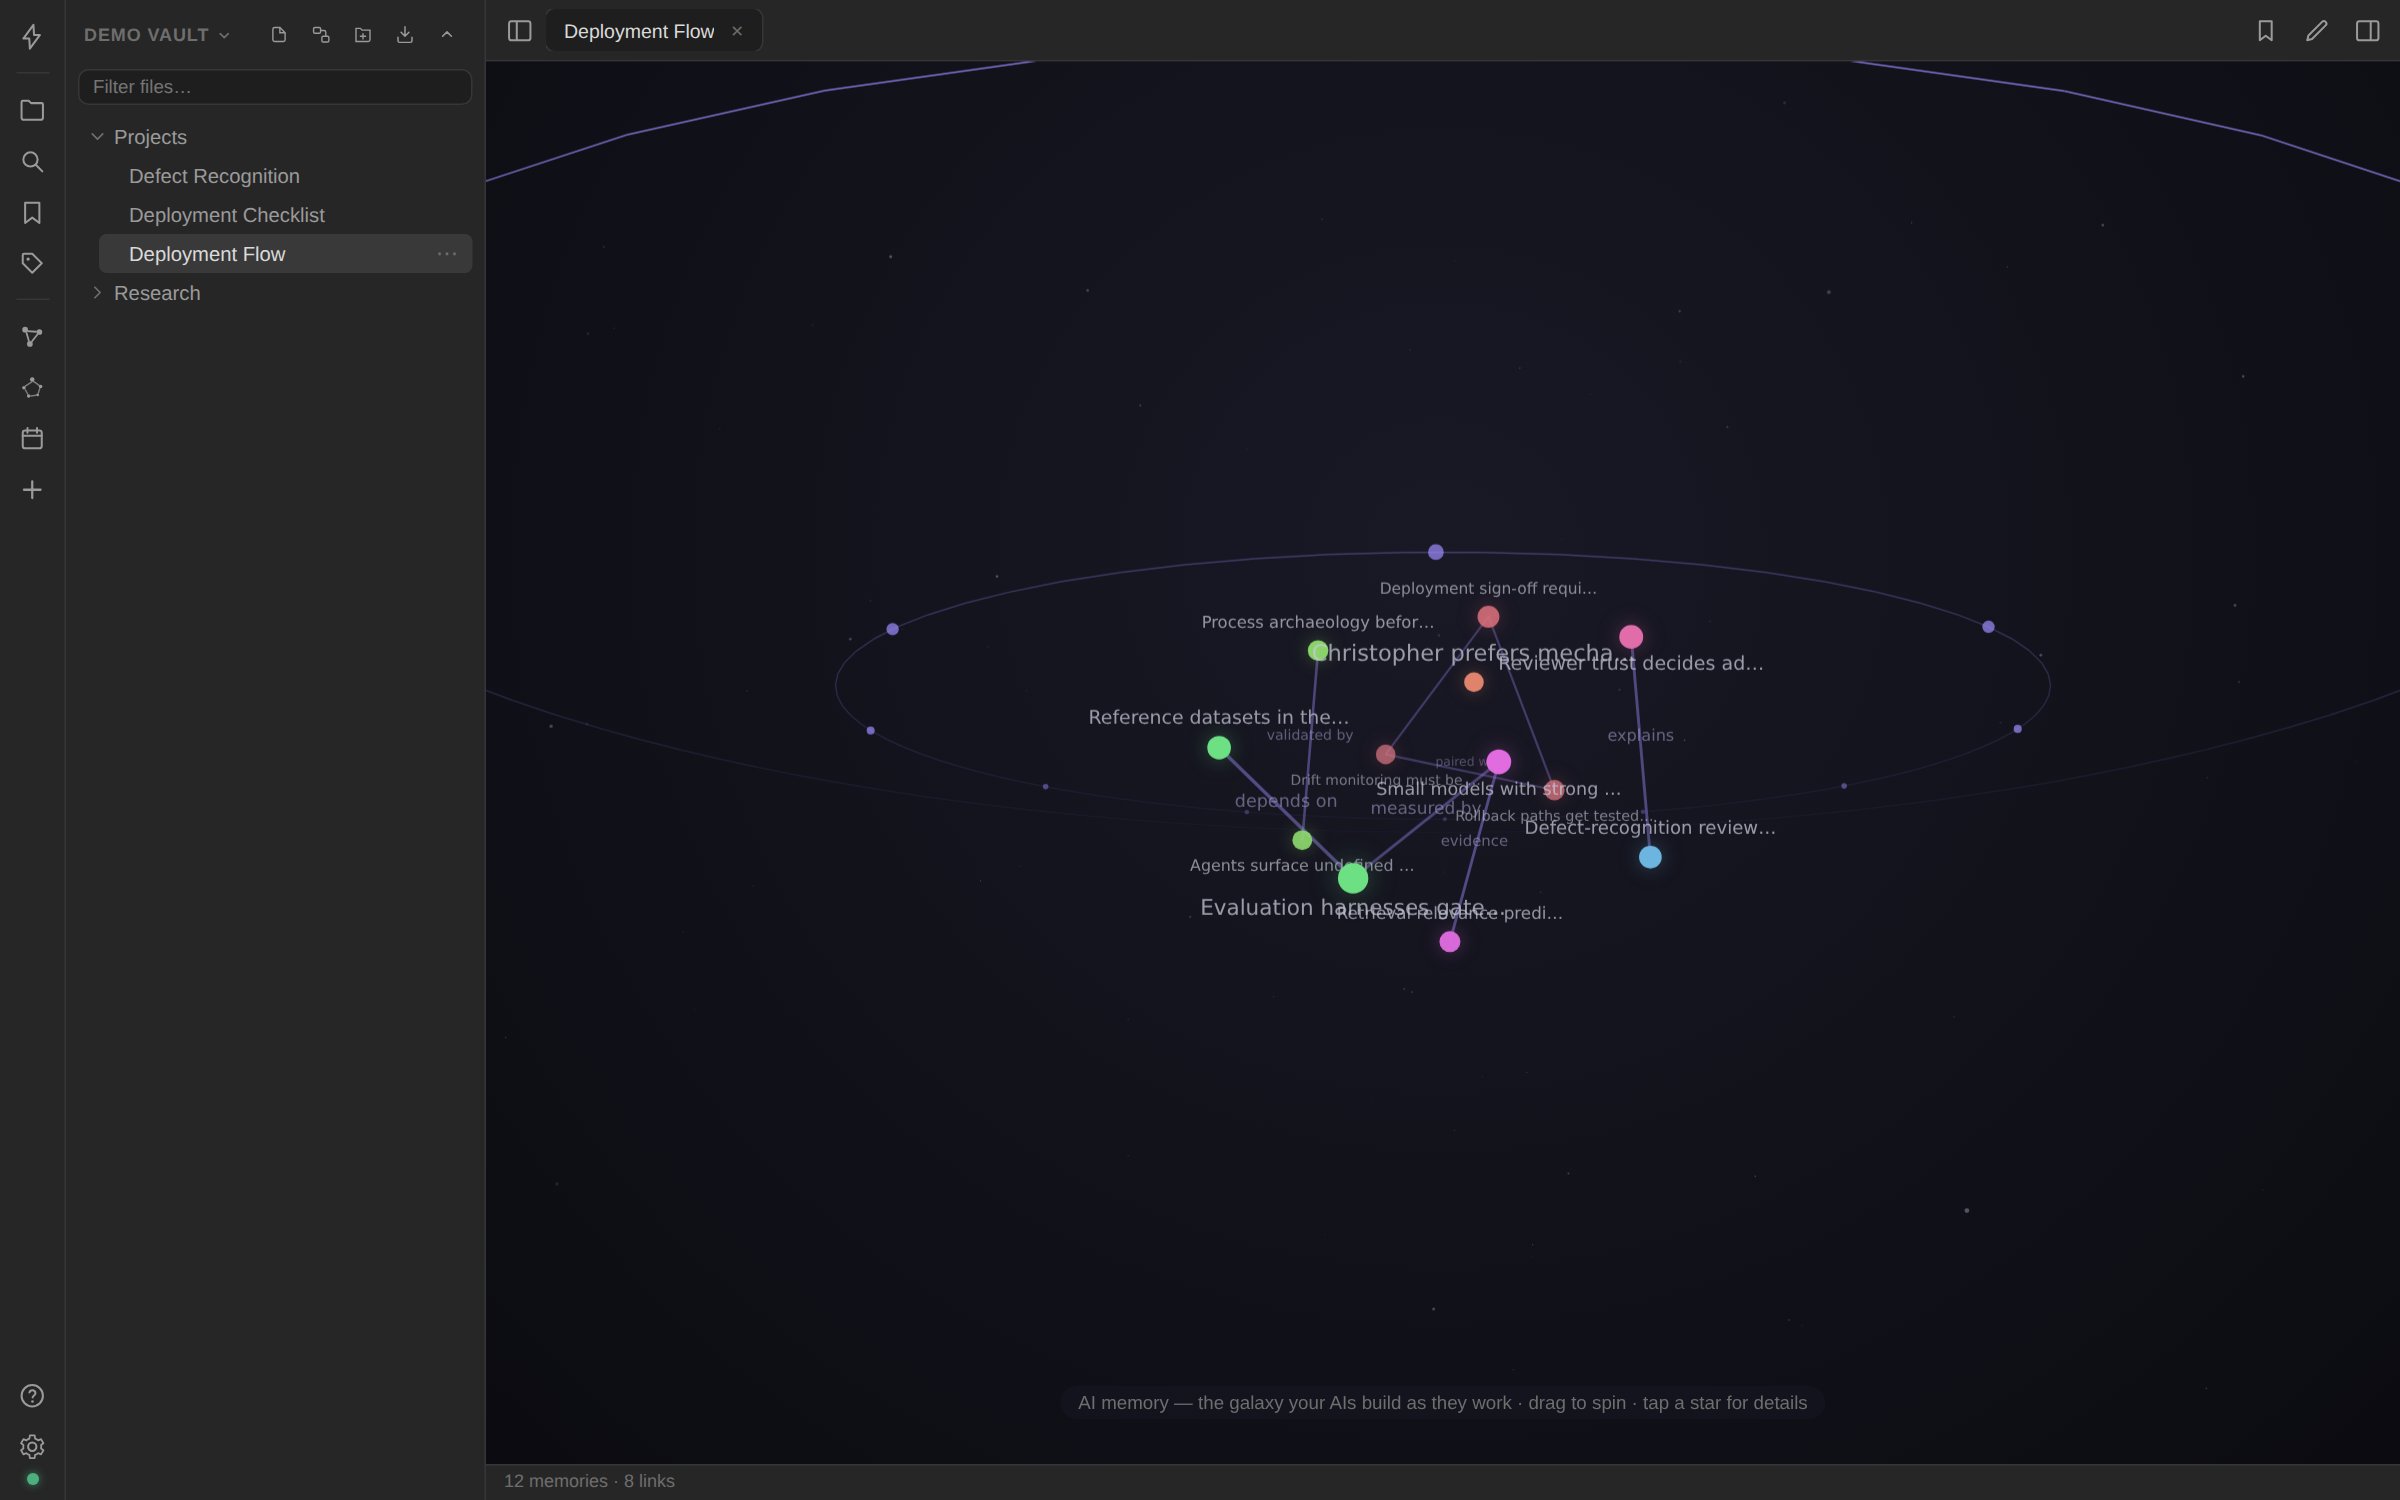
Task: Open the search sidebar icon
Action: coord(32,161)
